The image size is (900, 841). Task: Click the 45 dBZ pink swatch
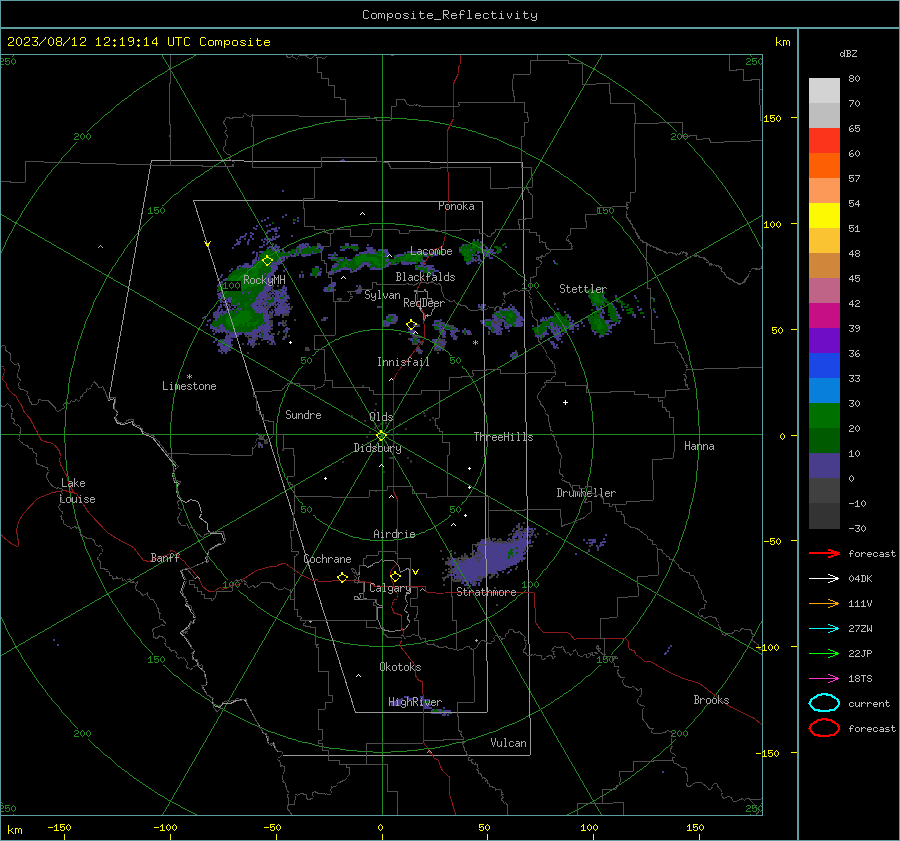(x=824, y=290)
